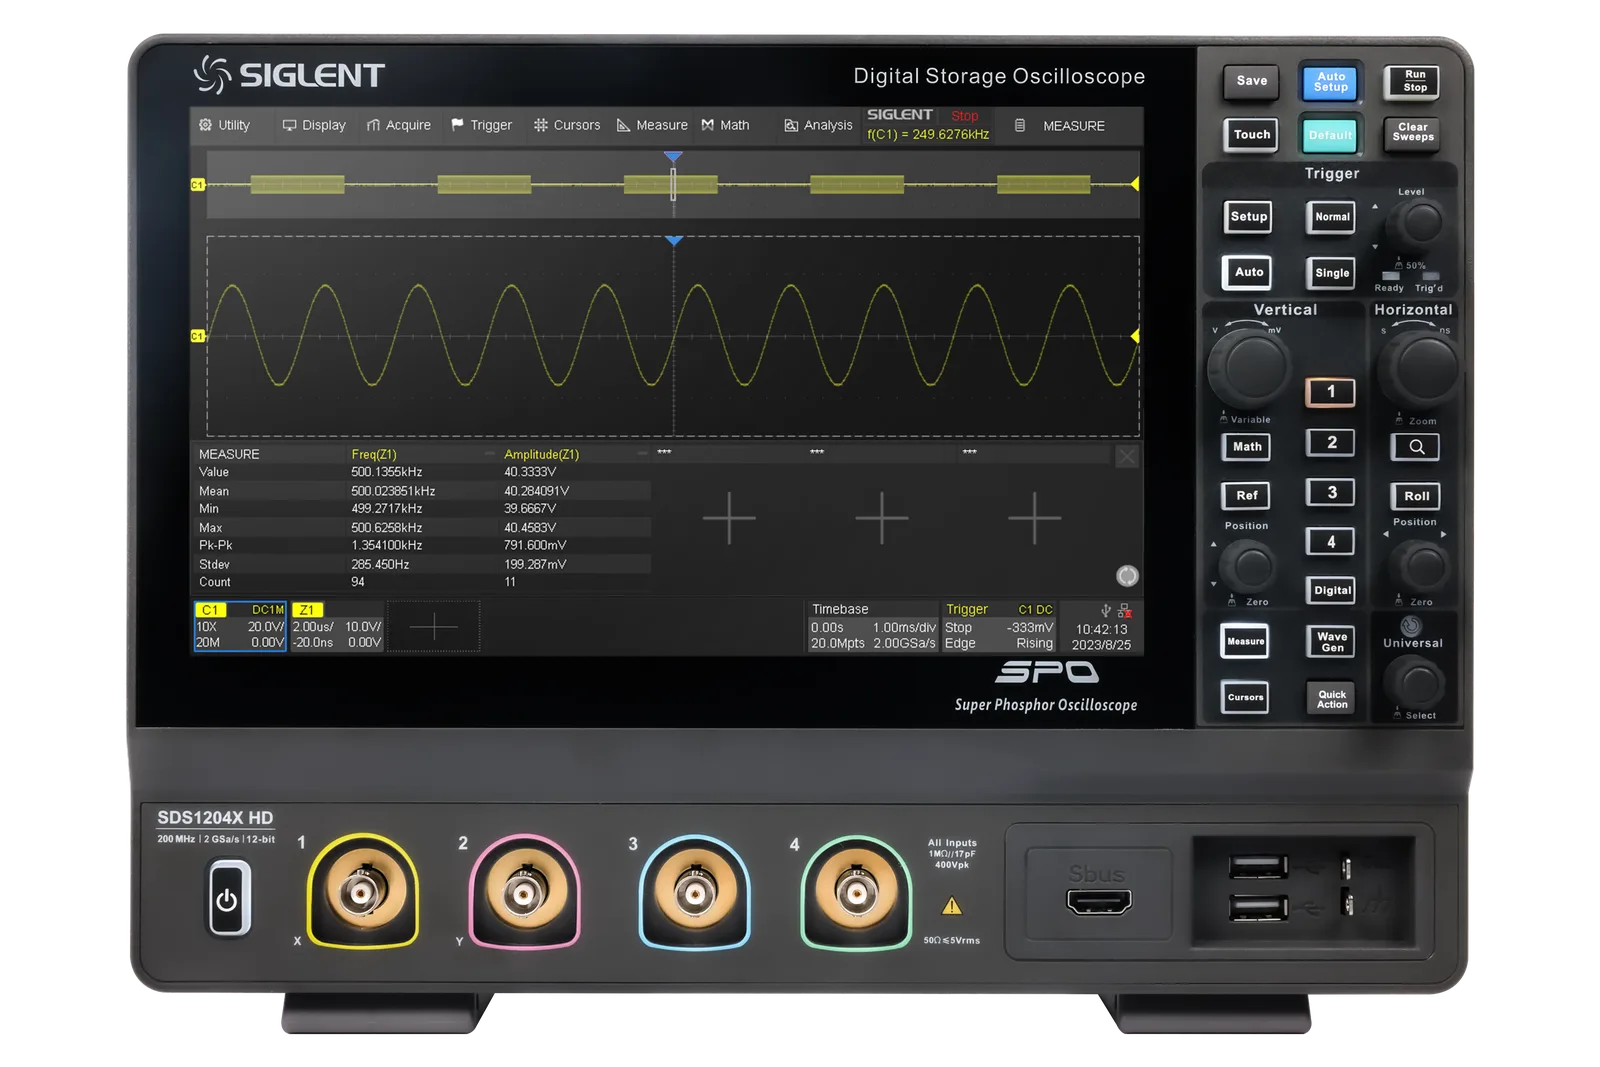Add a channel via empty plus box
The image size is (1600, 1067).
[x=433, y=626]
